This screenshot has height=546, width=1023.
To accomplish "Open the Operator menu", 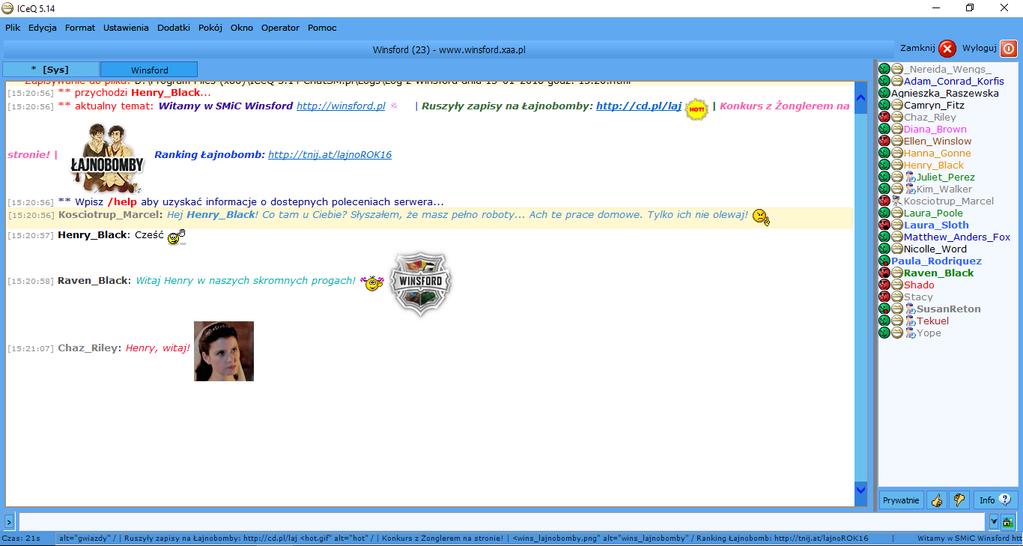I will click(x=280, y=27).
